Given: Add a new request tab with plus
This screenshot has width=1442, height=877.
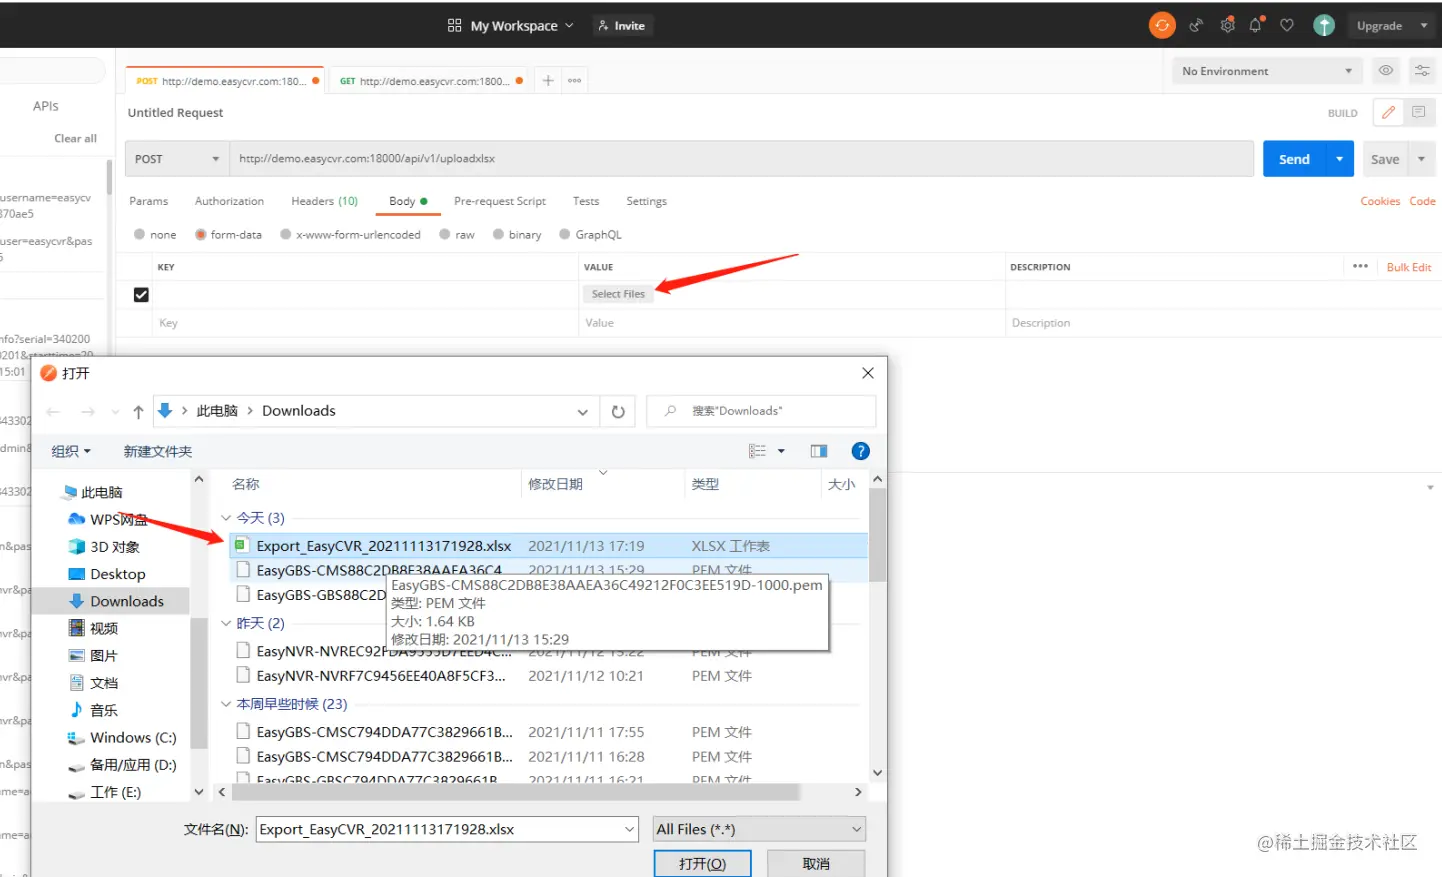Looking at the screenshot, I should point(548,81).
